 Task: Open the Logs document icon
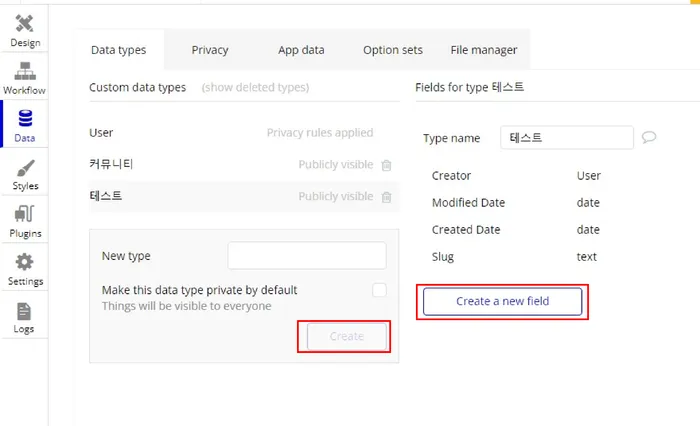(x=24, y=311)
